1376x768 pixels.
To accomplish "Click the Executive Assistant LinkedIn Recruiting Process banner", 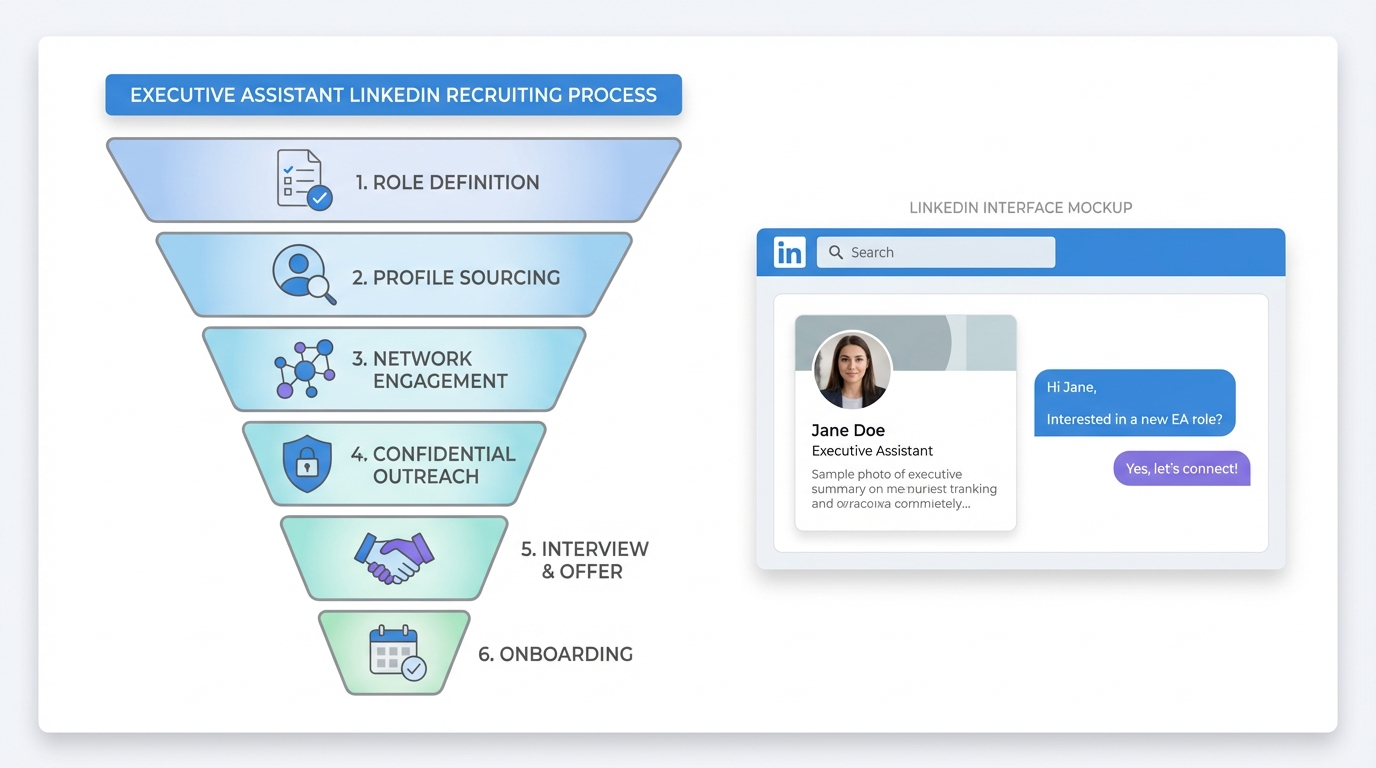I will point(393,94).
